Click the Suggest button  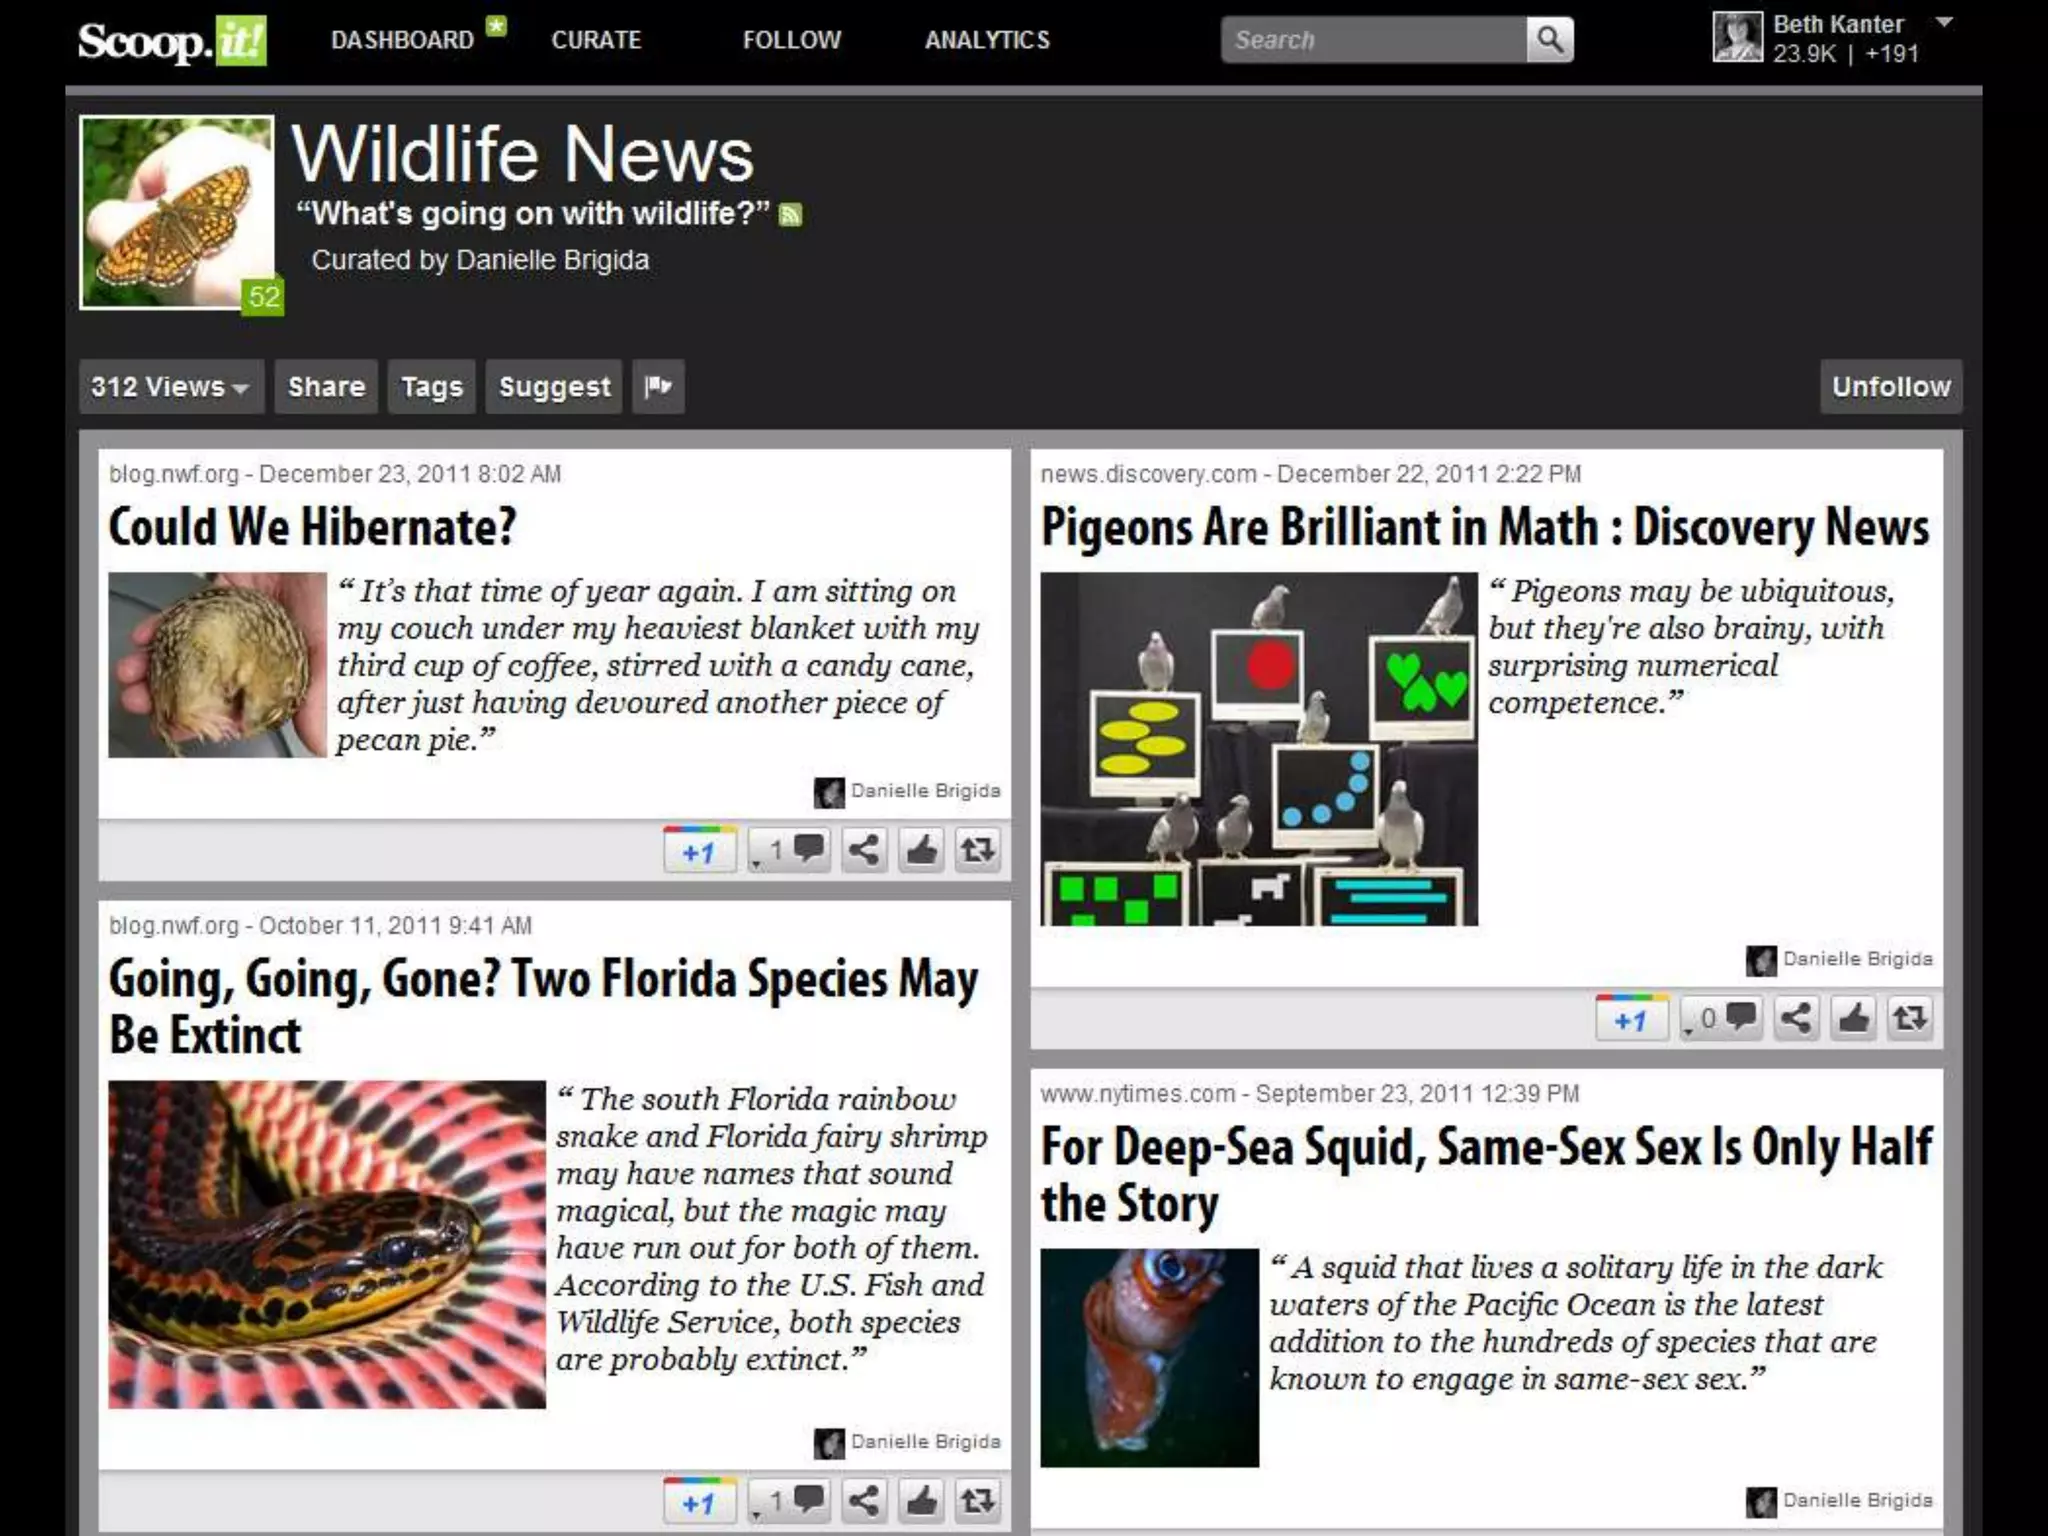554,386
